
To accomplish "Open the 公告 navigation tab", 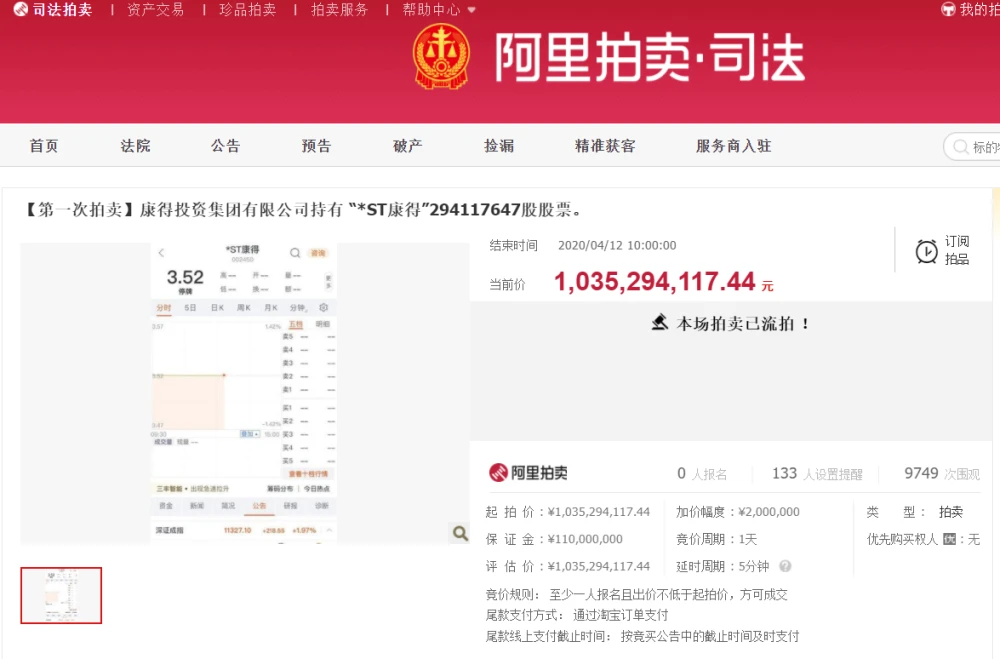I will click(226, 146).
